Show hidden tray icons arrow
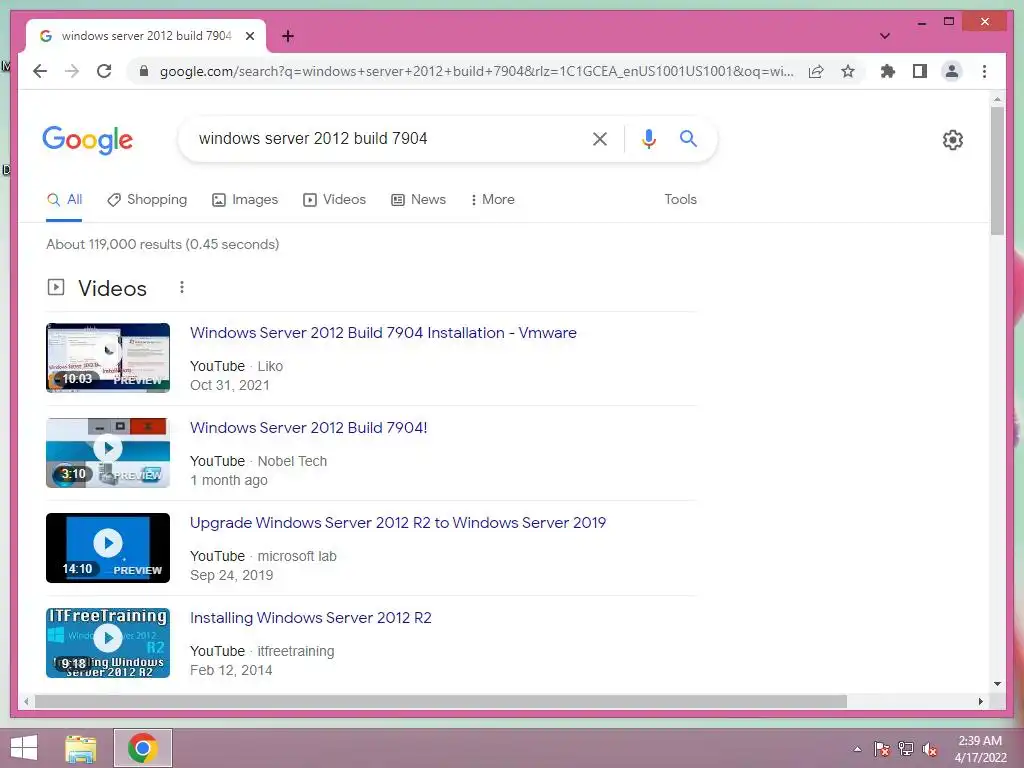 (x=857, y=749)
